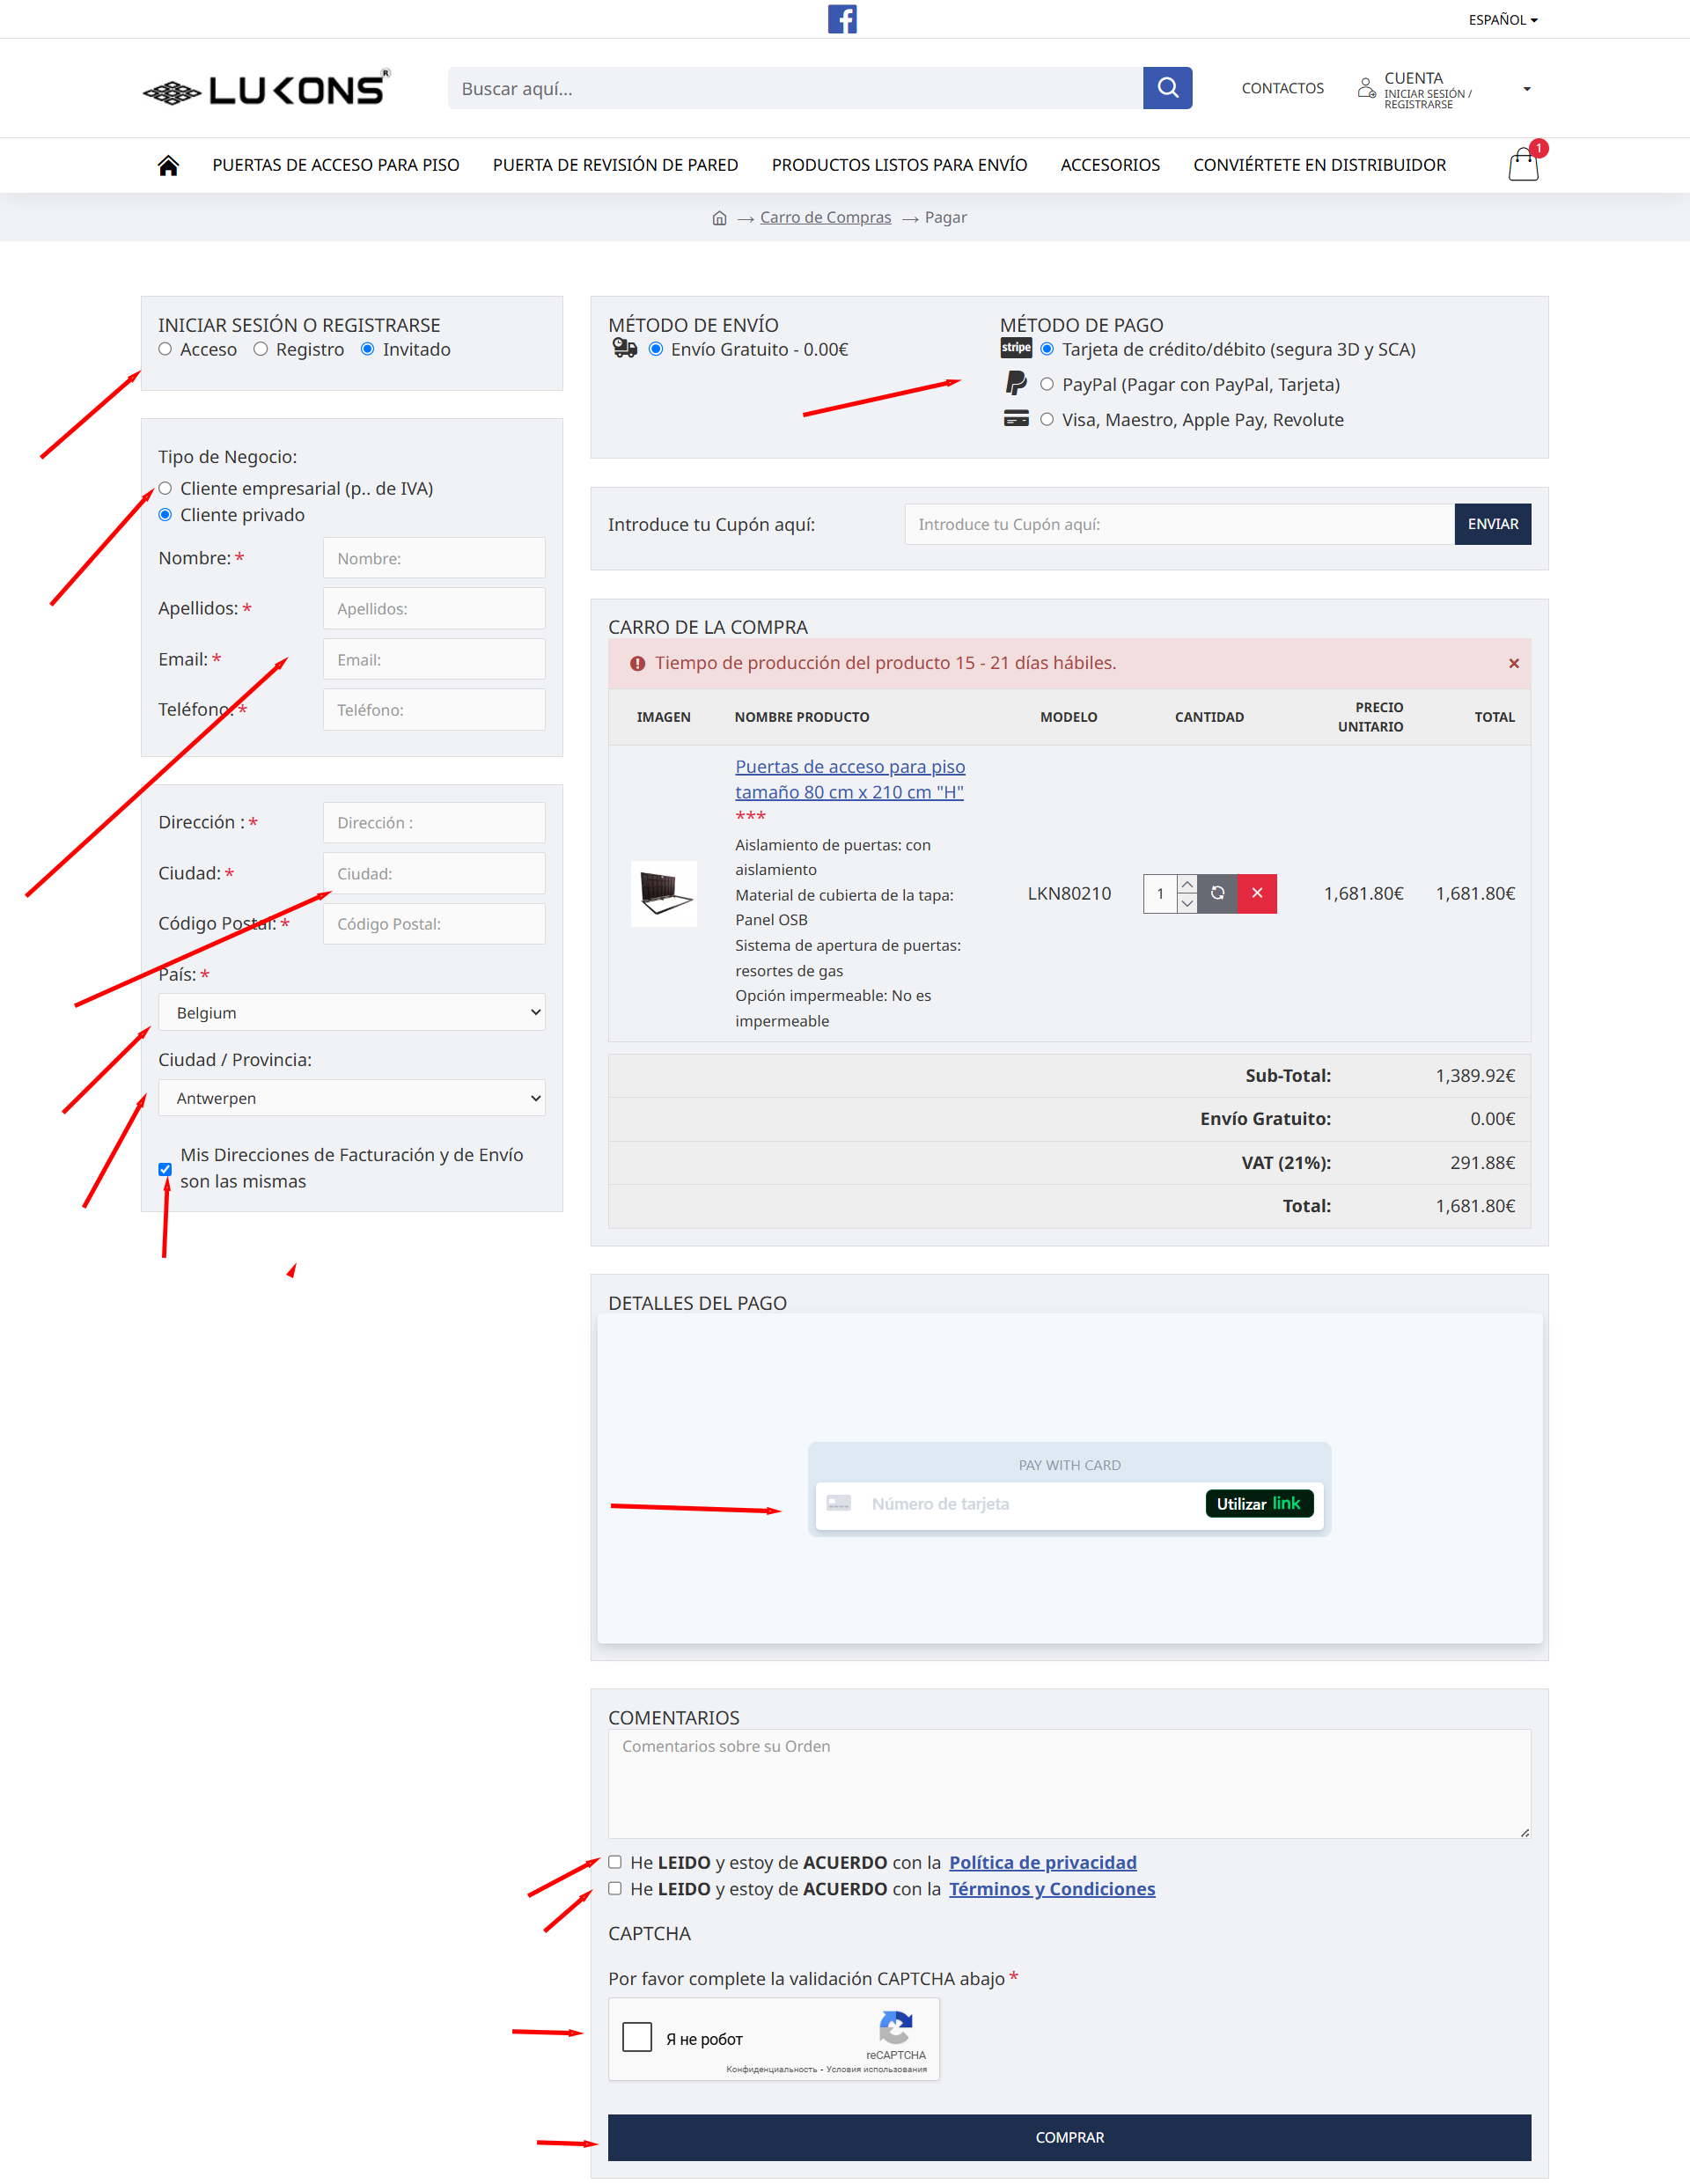Accept the Política de privacidad checkbox
This screenshot has width=1690, height=2184.
pos(615,1862)
